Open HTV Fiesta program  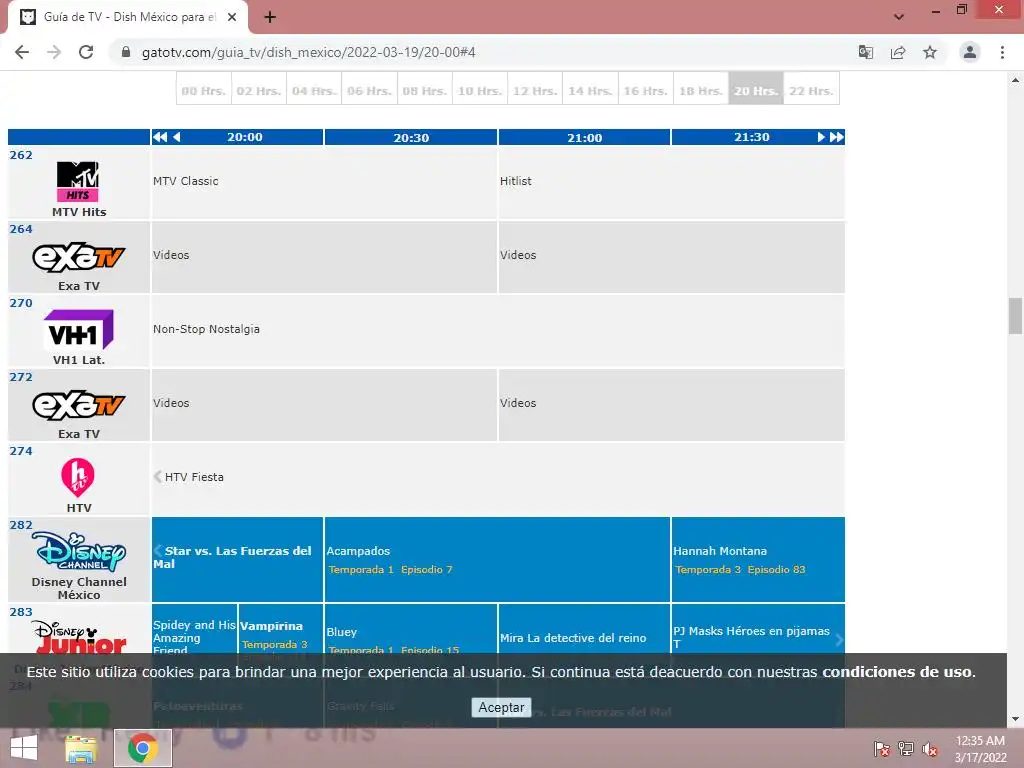coord(194,477)
